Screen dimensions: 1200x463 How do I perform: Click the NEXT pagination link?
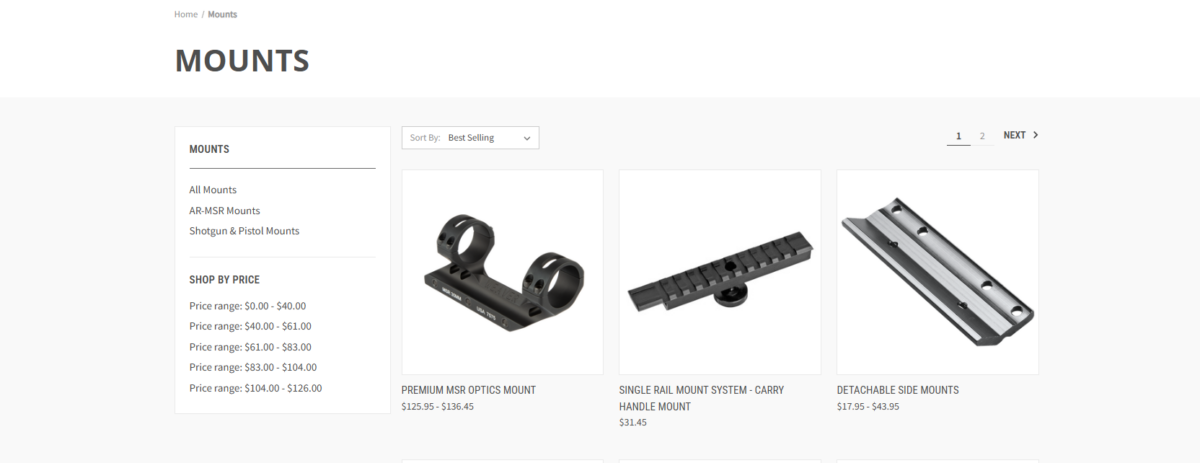[x=1021, y=135]
